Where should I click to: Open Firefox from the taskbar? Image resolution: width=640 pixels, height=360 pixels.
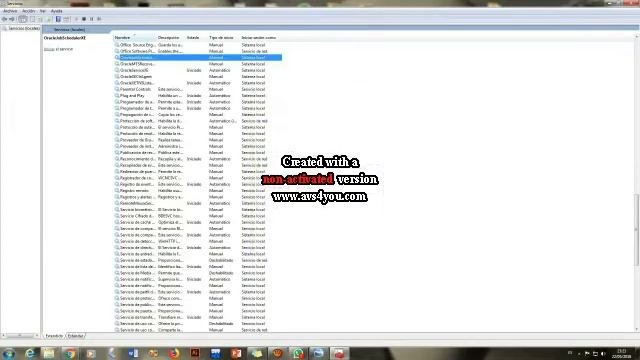coord(174,353)
